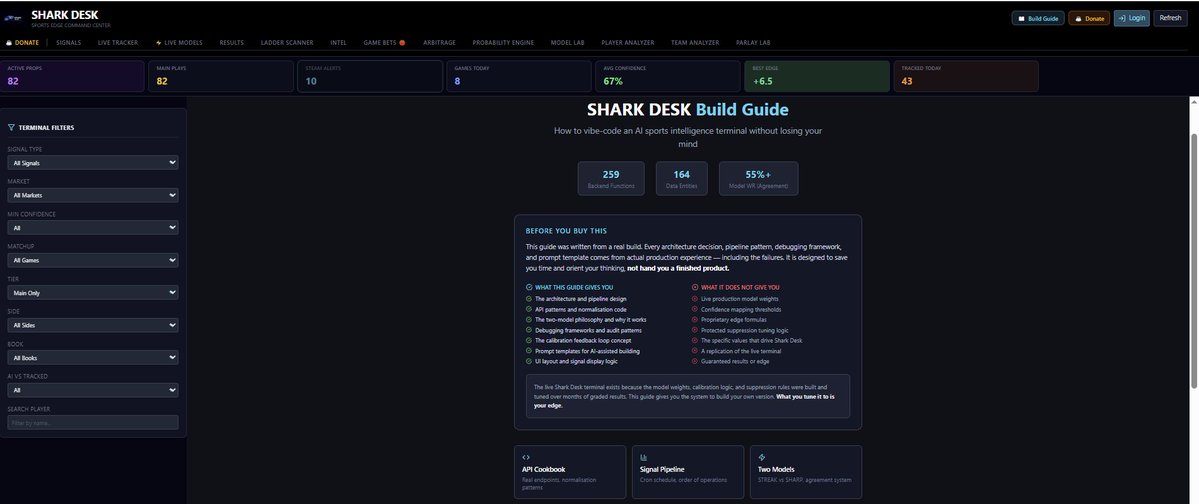This screenshot has width=1199, height=504.
Task: Expand the Tier dropdown set to Main Only
Action: click(93, 292)
